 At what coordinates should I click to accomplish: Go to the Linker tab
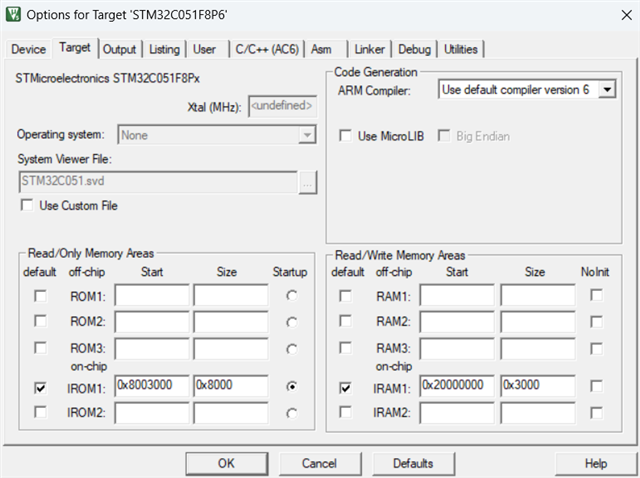(x=369, y=49)
